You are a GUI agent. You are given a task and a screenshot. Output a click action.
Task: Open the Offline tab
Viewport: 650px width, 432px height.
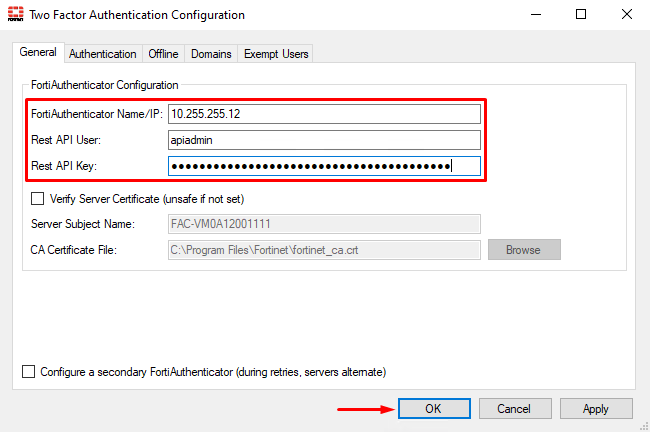coord(163,54)
